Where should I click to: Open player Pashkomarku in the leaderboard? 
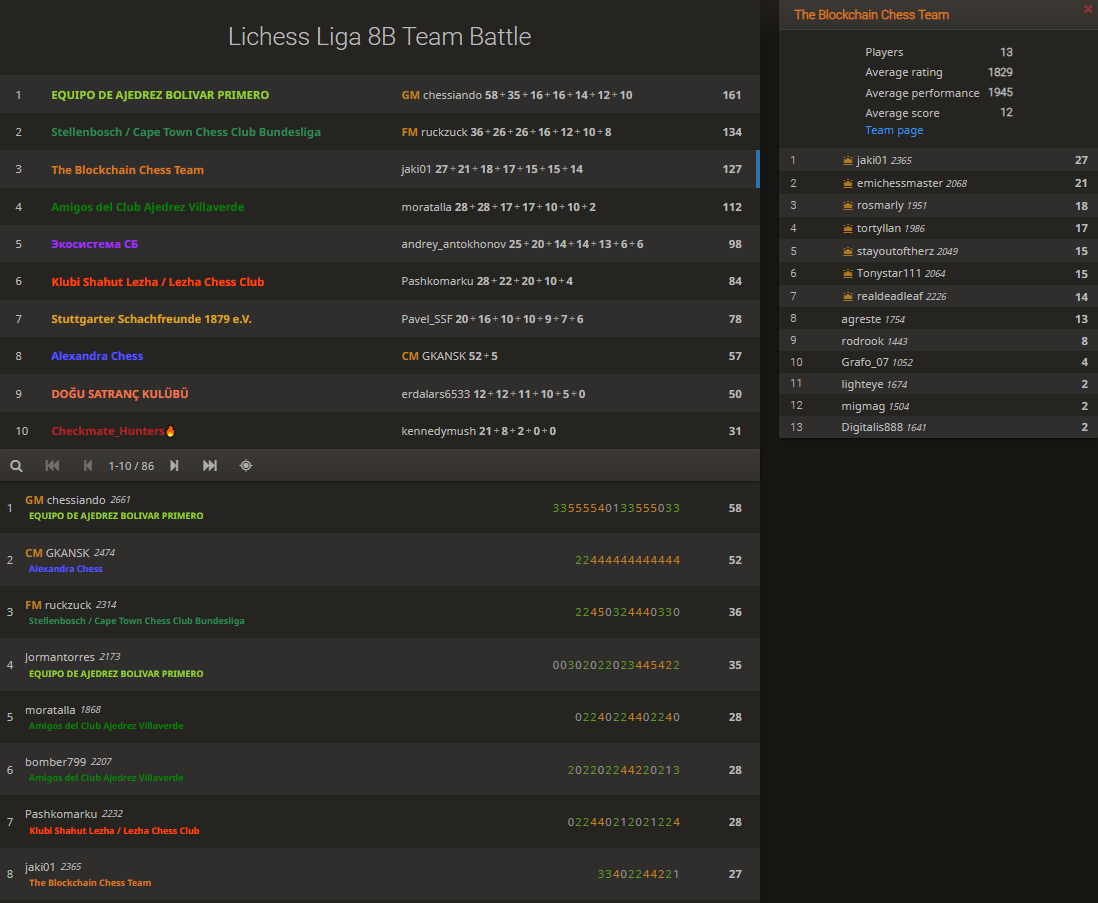pos(61,814)
